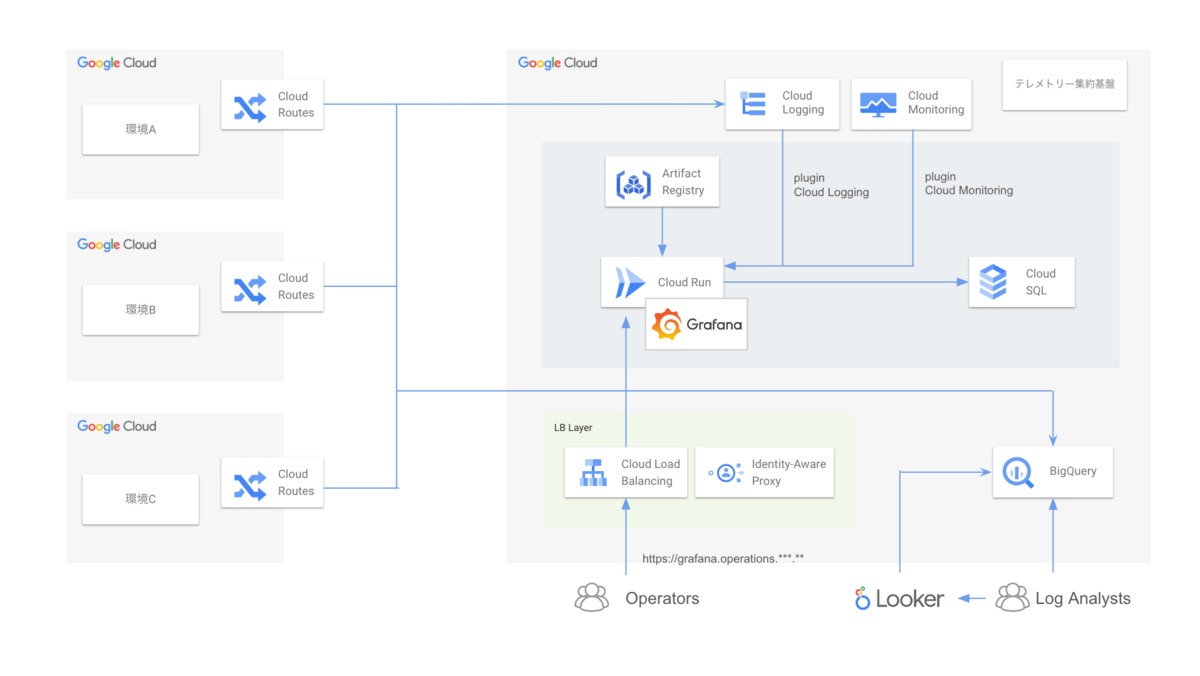Click the 'Cloud Logging' text label
The image size is (1200, 676).
tap(803, 103)
